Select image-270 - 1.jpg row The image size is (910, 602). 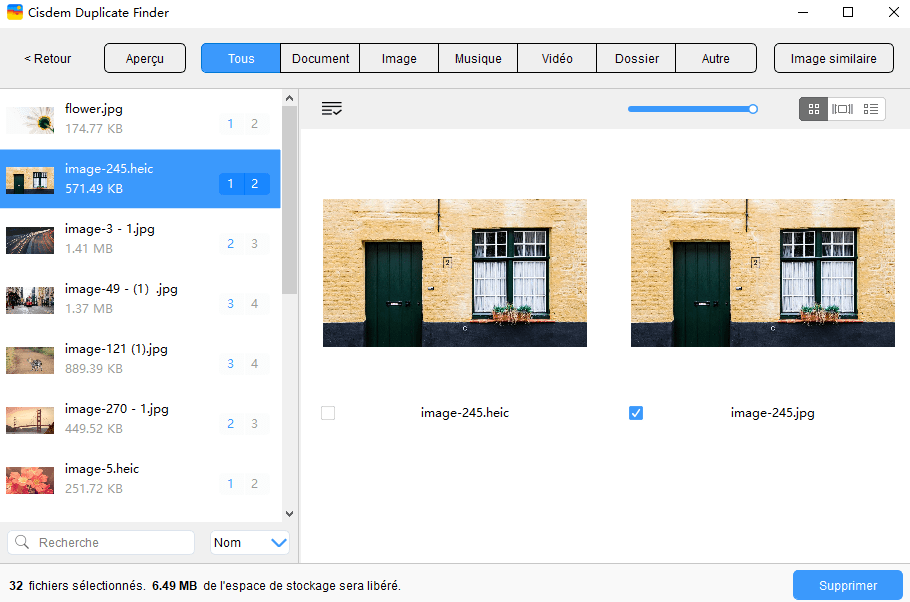pos(140,419)
